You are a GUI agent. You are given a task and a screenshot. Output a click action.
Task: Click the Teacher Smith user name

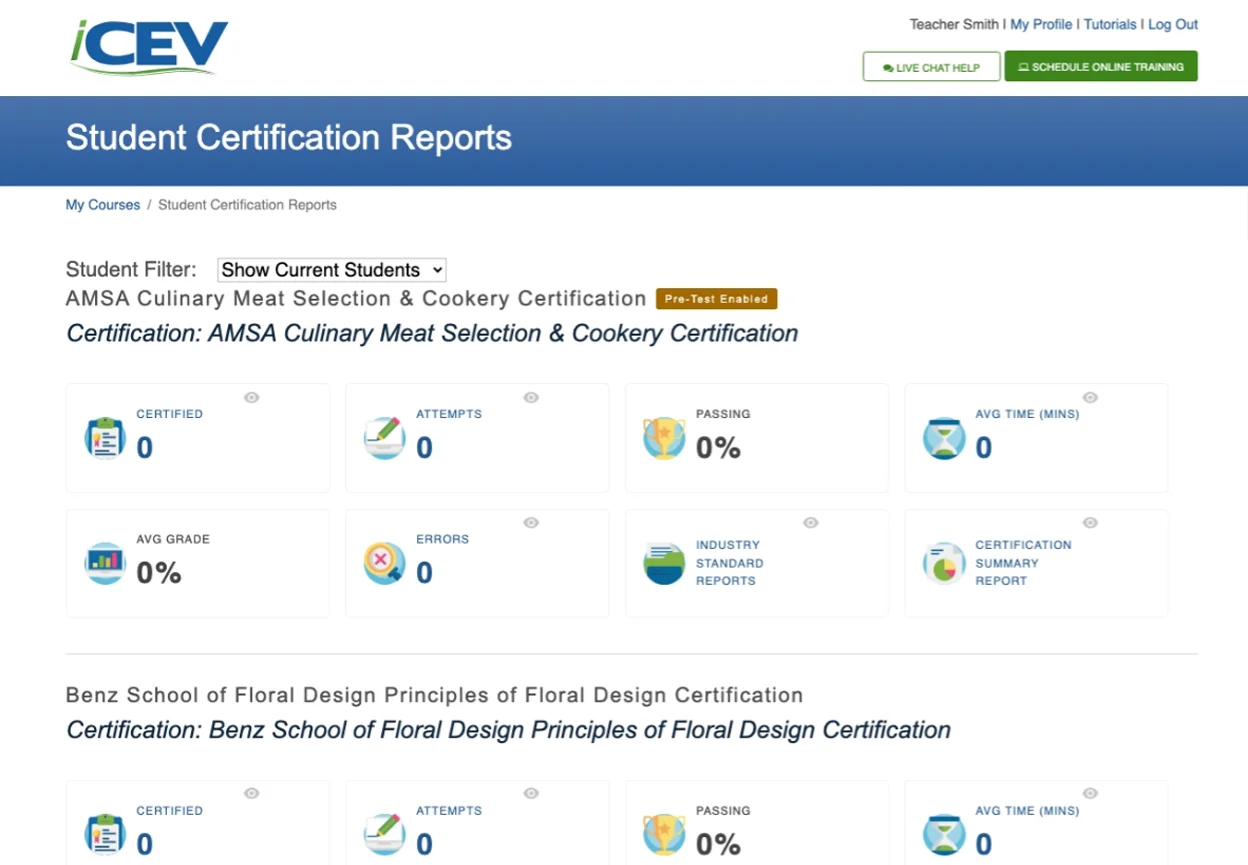point(954,24)
